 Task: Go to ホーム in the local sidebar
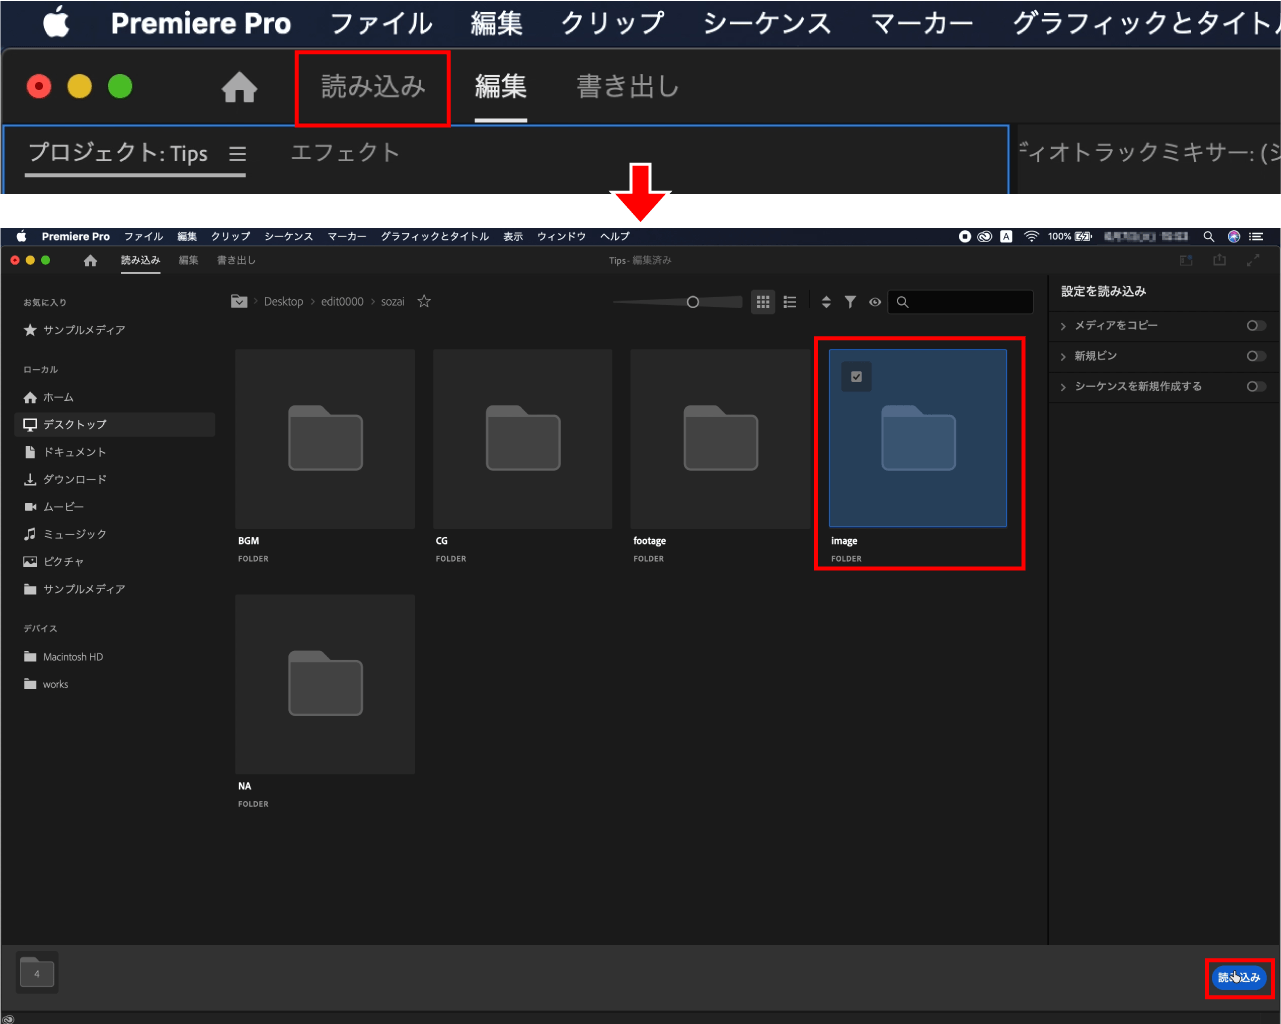49,397
